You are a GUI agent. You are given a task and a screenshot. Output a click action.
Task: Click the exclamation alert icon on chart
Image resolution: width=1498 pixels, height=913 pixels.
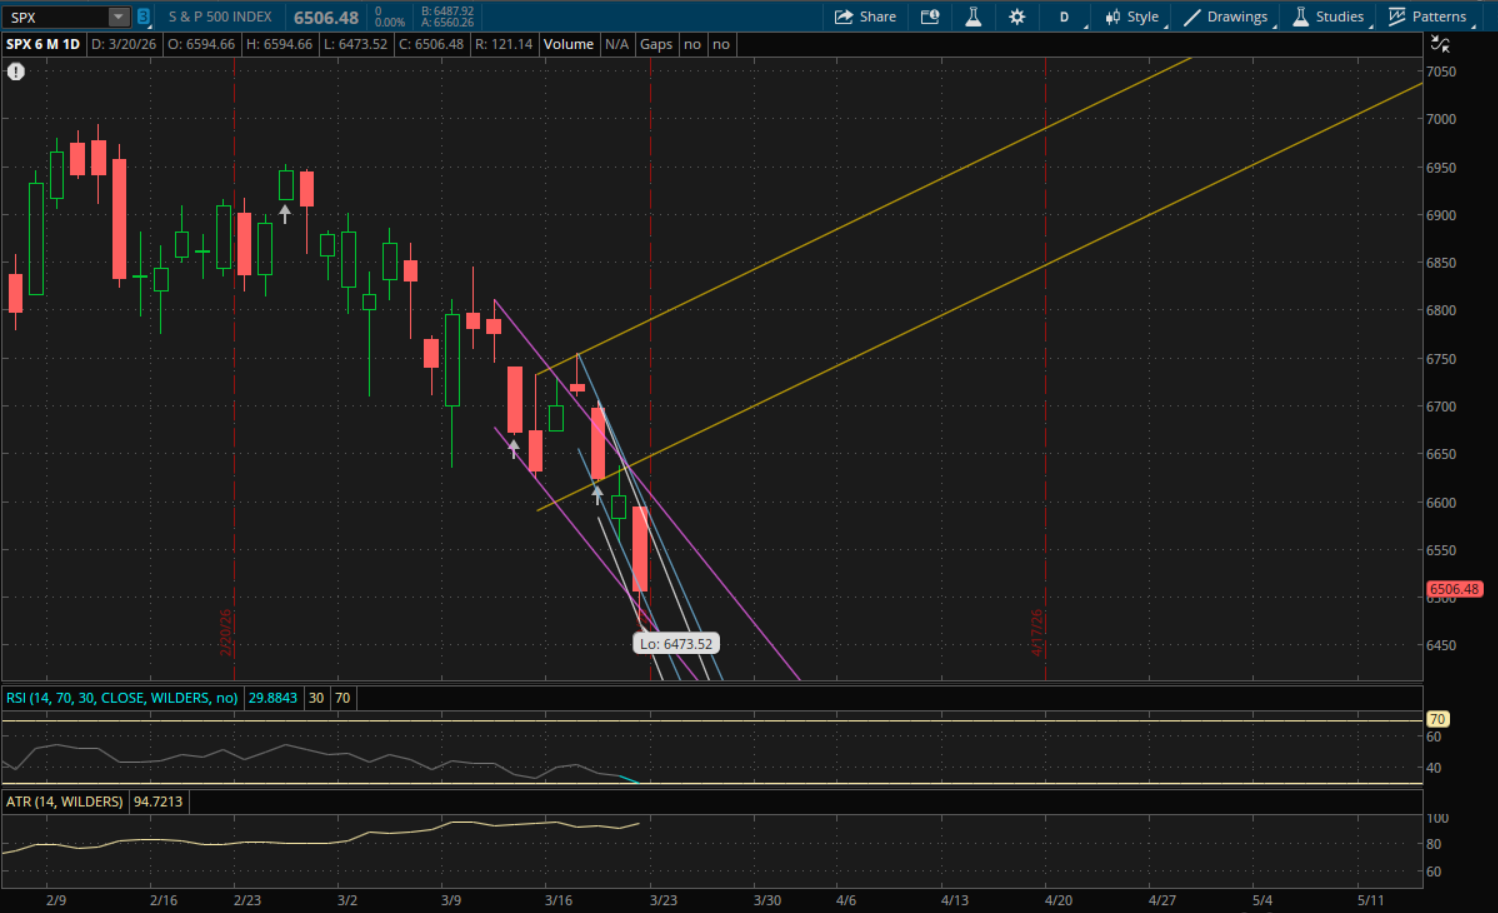(16, 72)
